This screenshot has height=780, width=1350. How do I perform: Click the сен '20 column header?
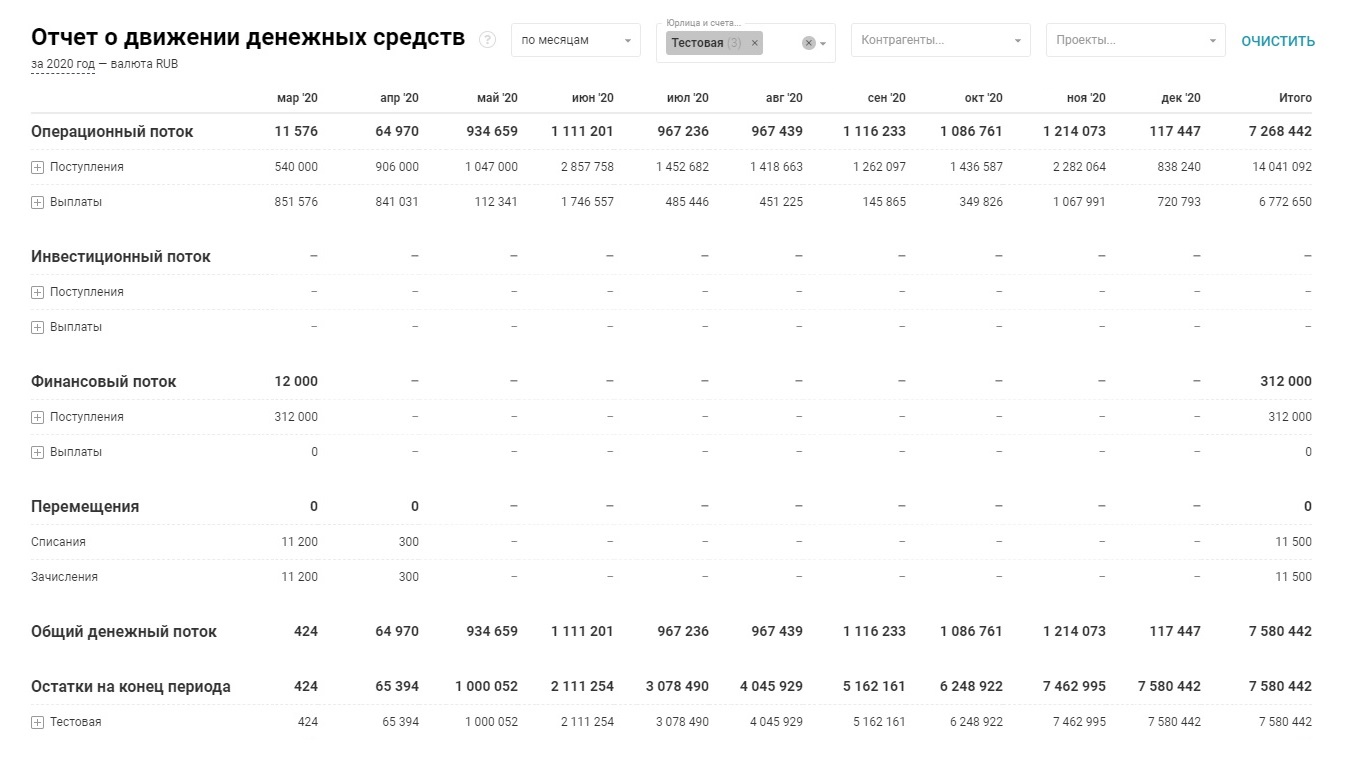point(886,98)
